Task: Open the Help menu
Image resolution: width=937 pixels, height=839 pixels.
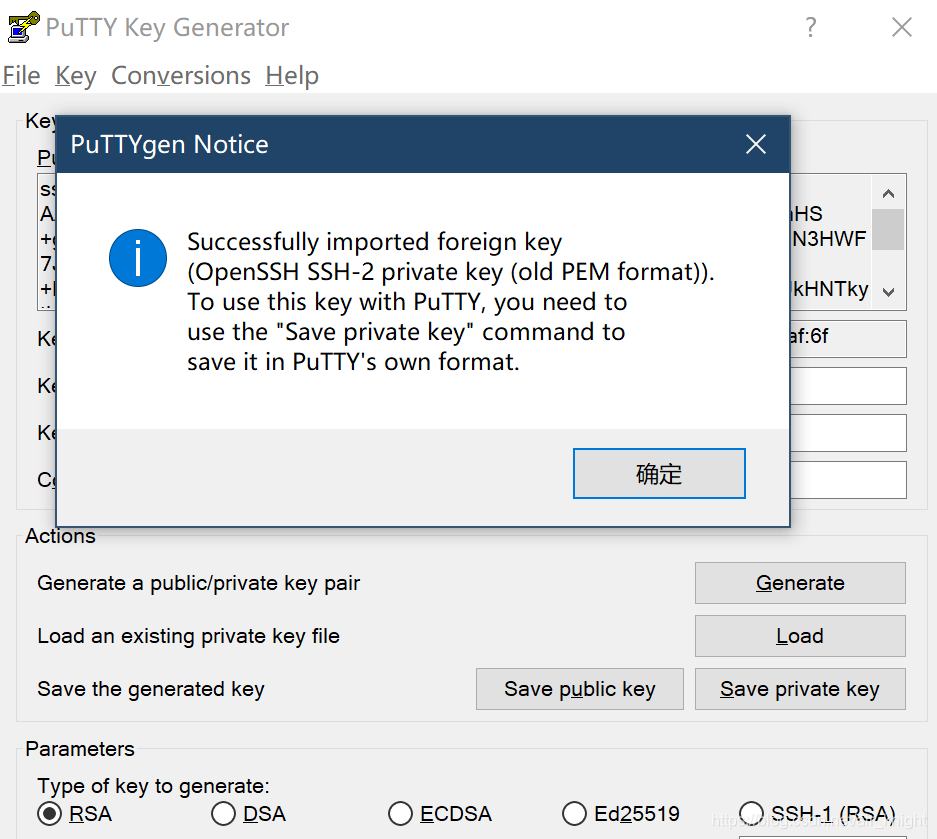Action: 292,76
